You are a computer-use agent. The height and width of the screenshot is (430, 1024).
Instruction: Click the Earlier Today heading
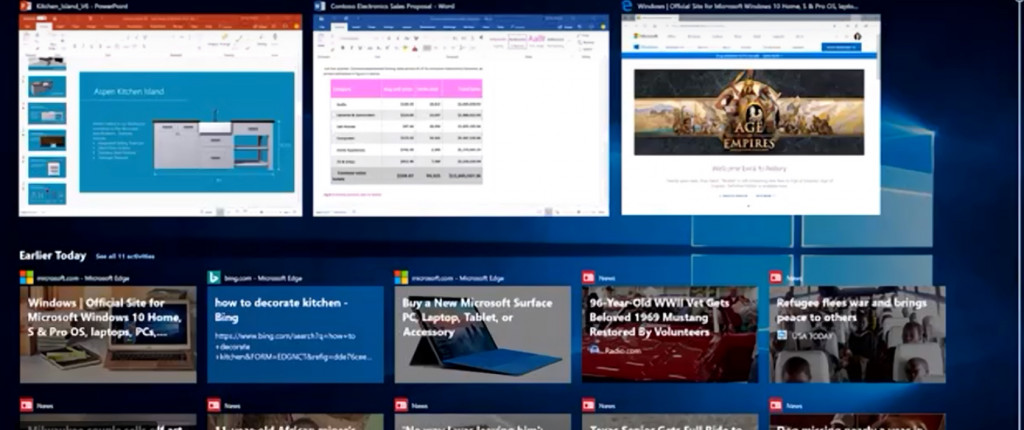[x=53, y=256]
